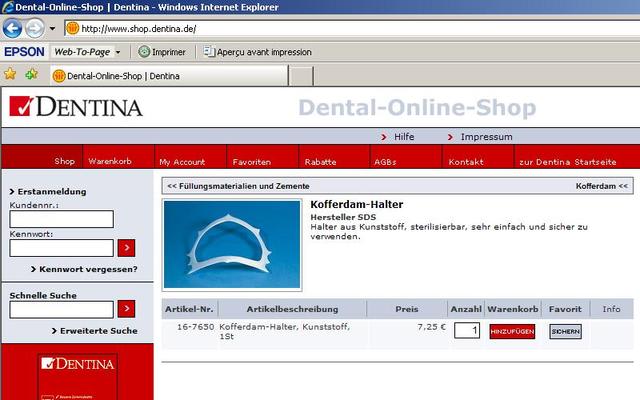The height and width of the screenshot is (400, 640).
Task: Go to the Shop menu item
Action: click(64, 161)
